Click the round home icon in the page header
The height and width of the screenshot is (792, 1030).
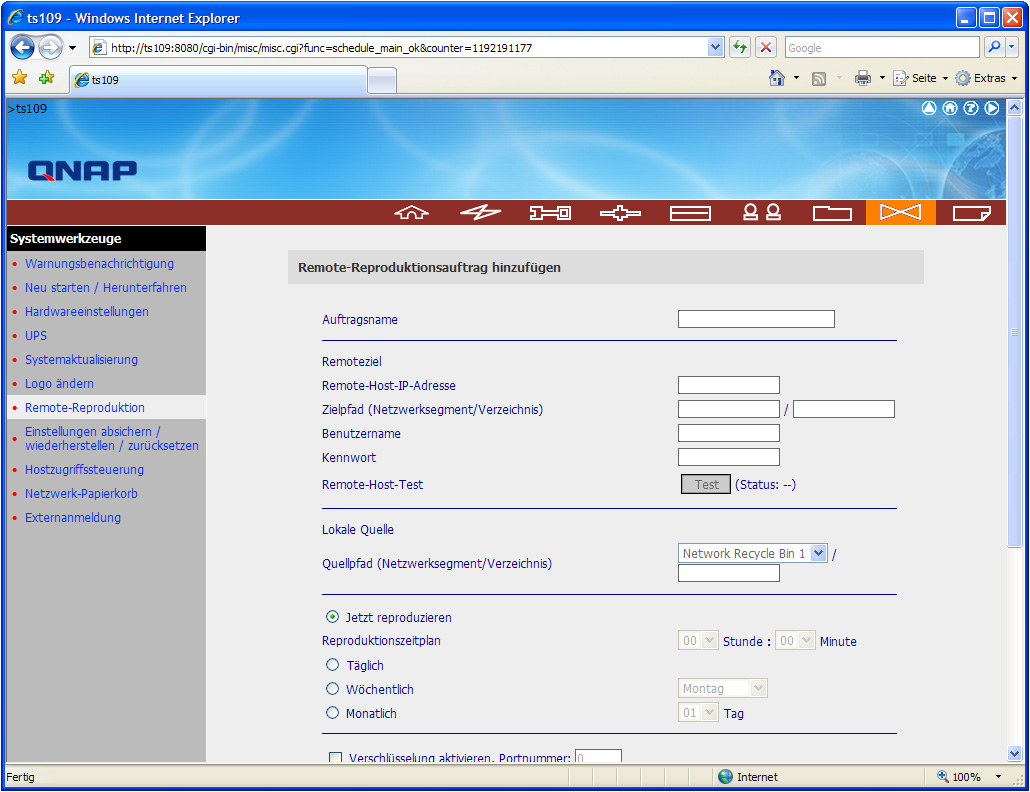[x=950, y=108]
